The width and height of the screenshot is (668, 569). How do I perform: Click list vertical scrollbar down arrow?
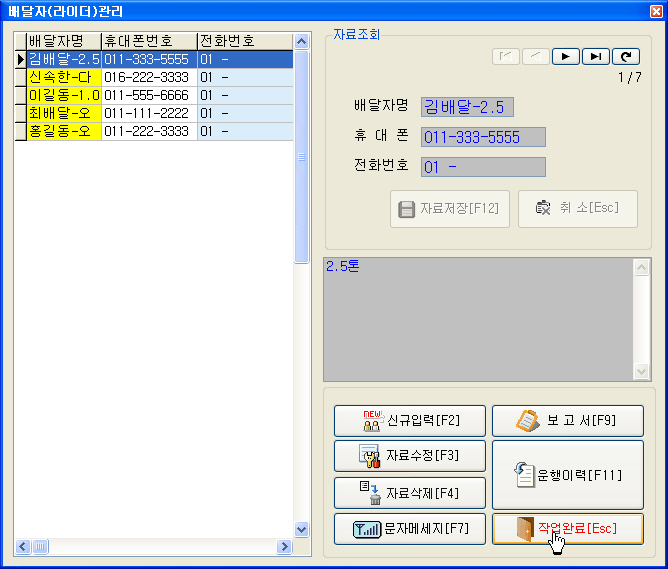(301, 529)
